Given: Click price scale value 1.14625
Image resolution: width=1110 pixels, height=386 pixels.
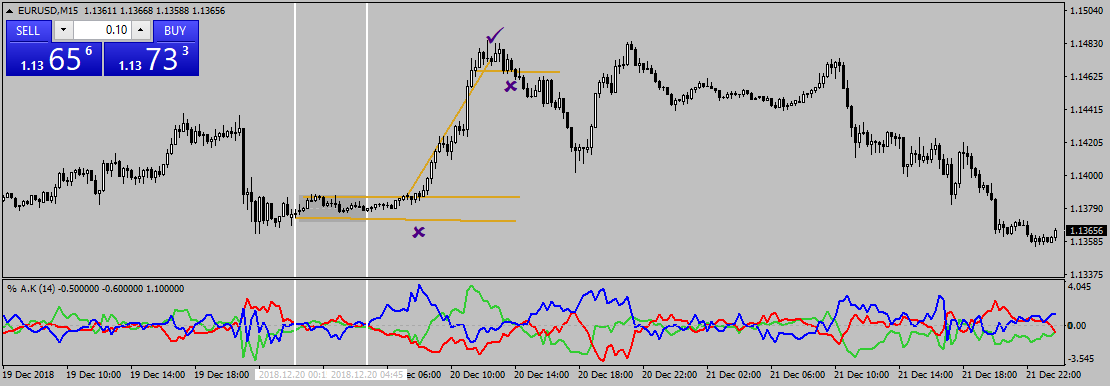Looking at the screenshot, I should [x=1087, y=76].
